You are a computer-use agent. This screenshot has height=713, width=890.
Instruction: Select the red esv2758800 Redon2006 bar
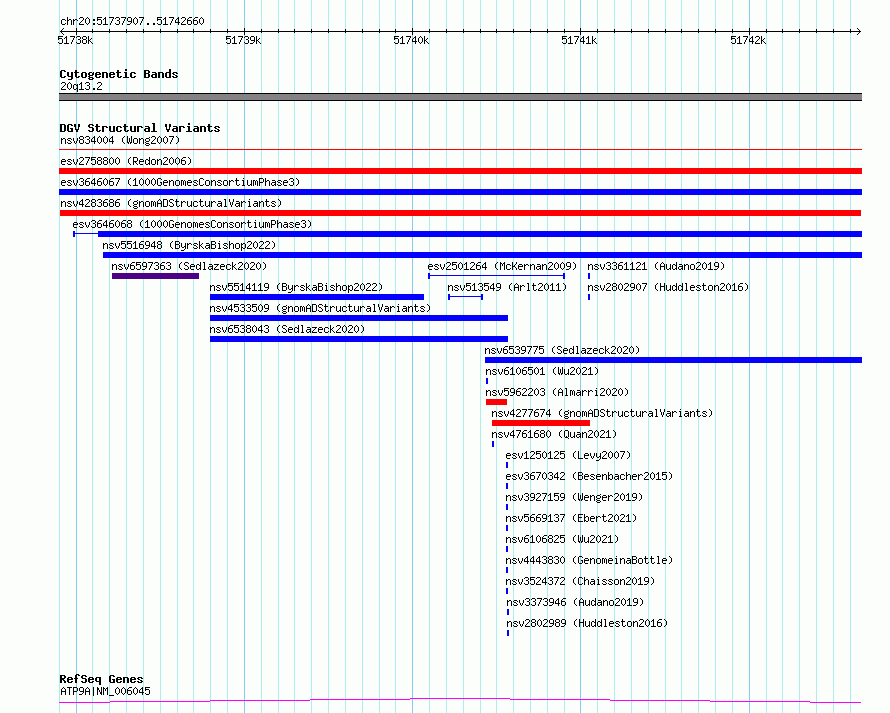point(460,171)
